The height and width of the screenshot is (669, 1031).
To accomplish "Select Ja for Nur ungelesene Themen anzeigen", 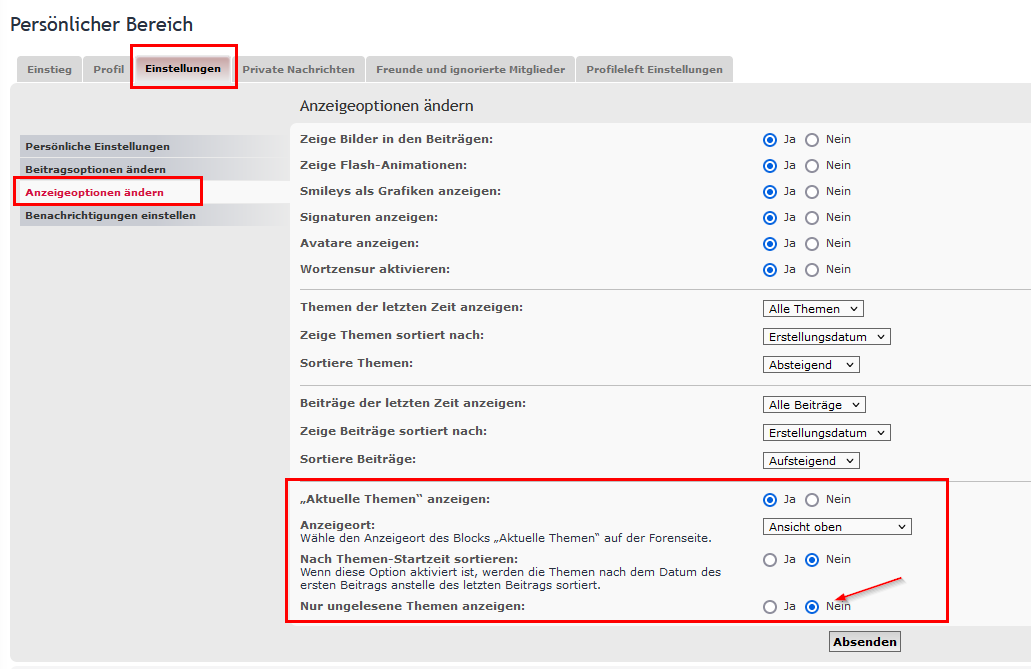I will (770, 607).
